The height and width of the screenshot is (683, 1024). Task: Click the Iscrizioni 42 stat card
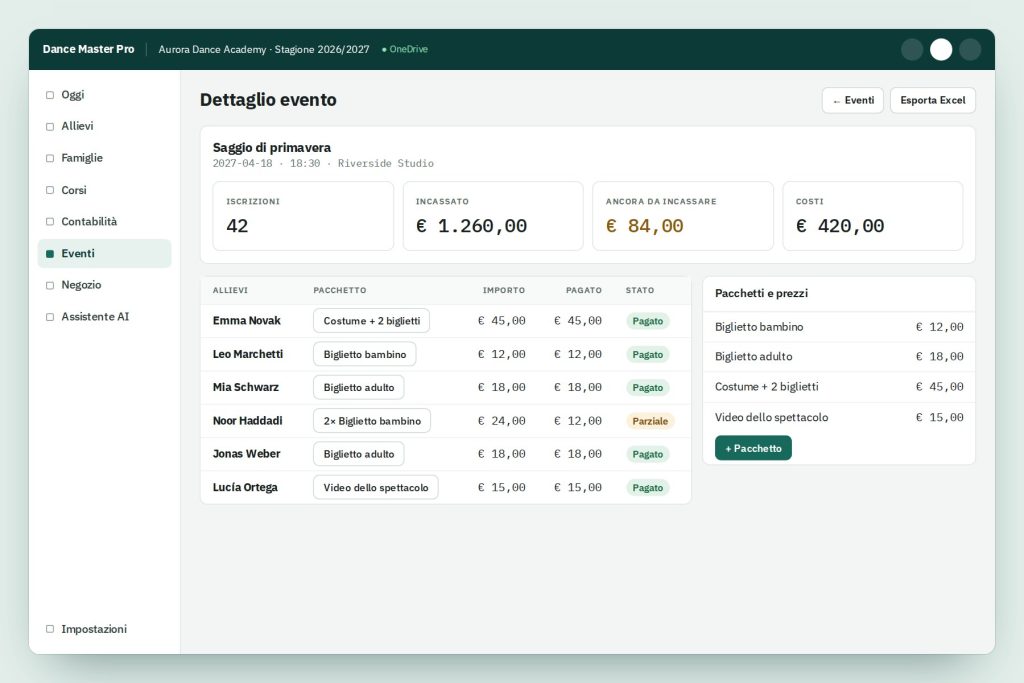point(303,216)
